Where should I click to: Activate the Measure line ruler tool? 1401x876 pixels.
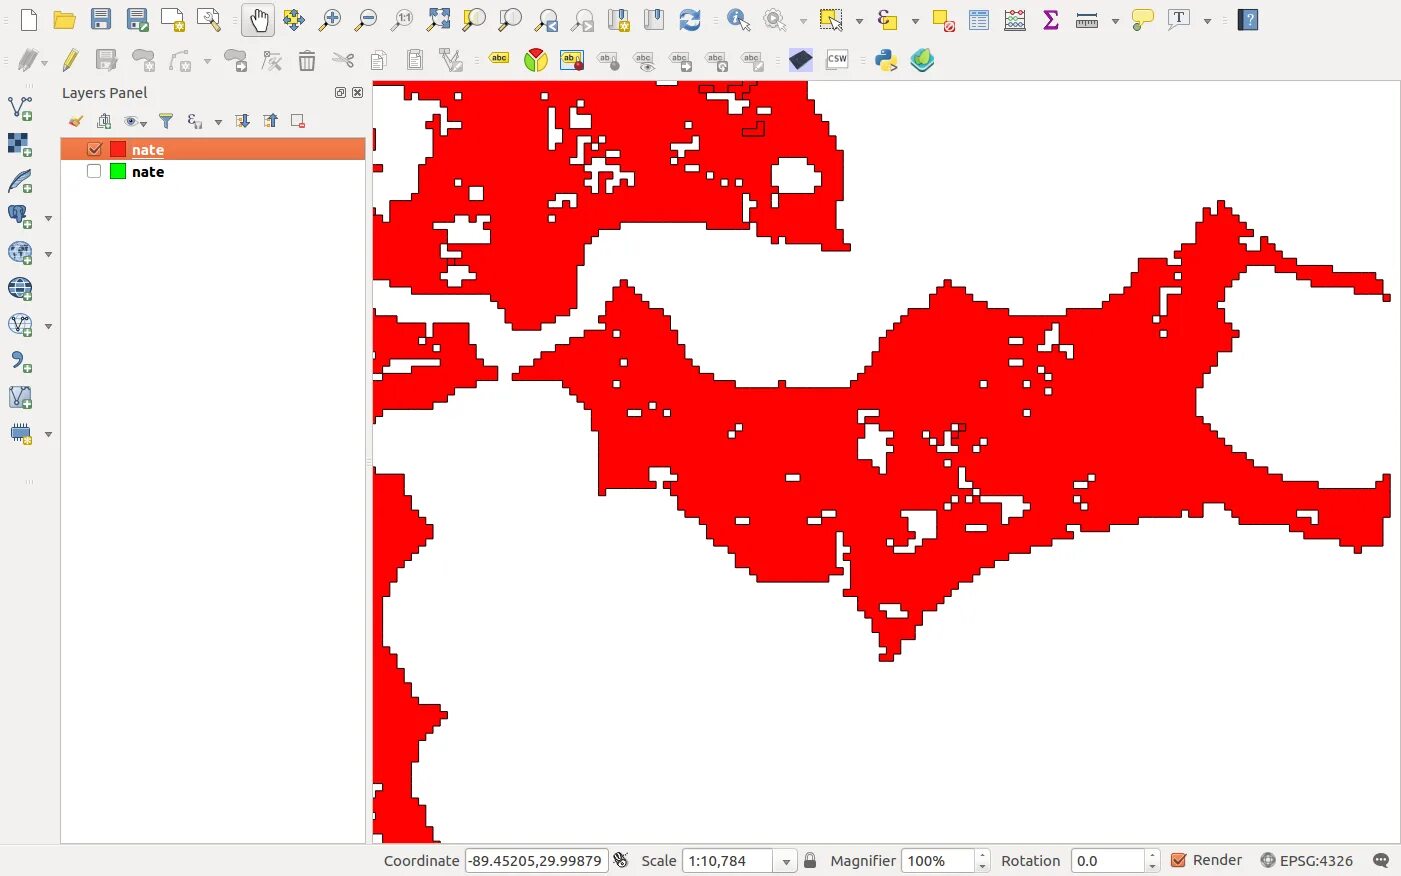1087,20
